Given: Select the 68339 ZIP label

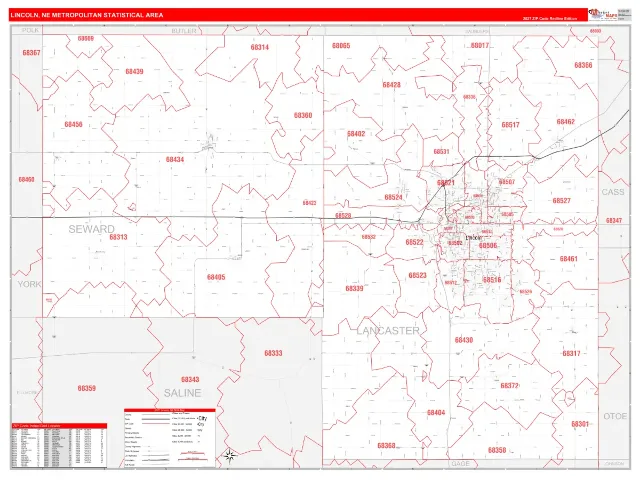Looking at the screenshot, I should click(x=354, y=289).
